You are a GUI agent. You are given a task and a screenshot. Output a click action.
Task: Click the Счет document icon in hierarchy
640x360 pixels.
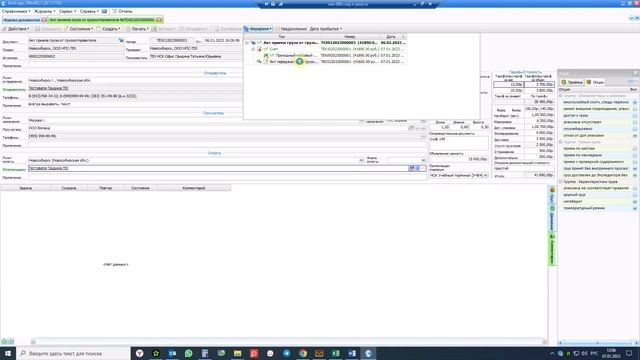pyautogui.click(x=259, y=49)
